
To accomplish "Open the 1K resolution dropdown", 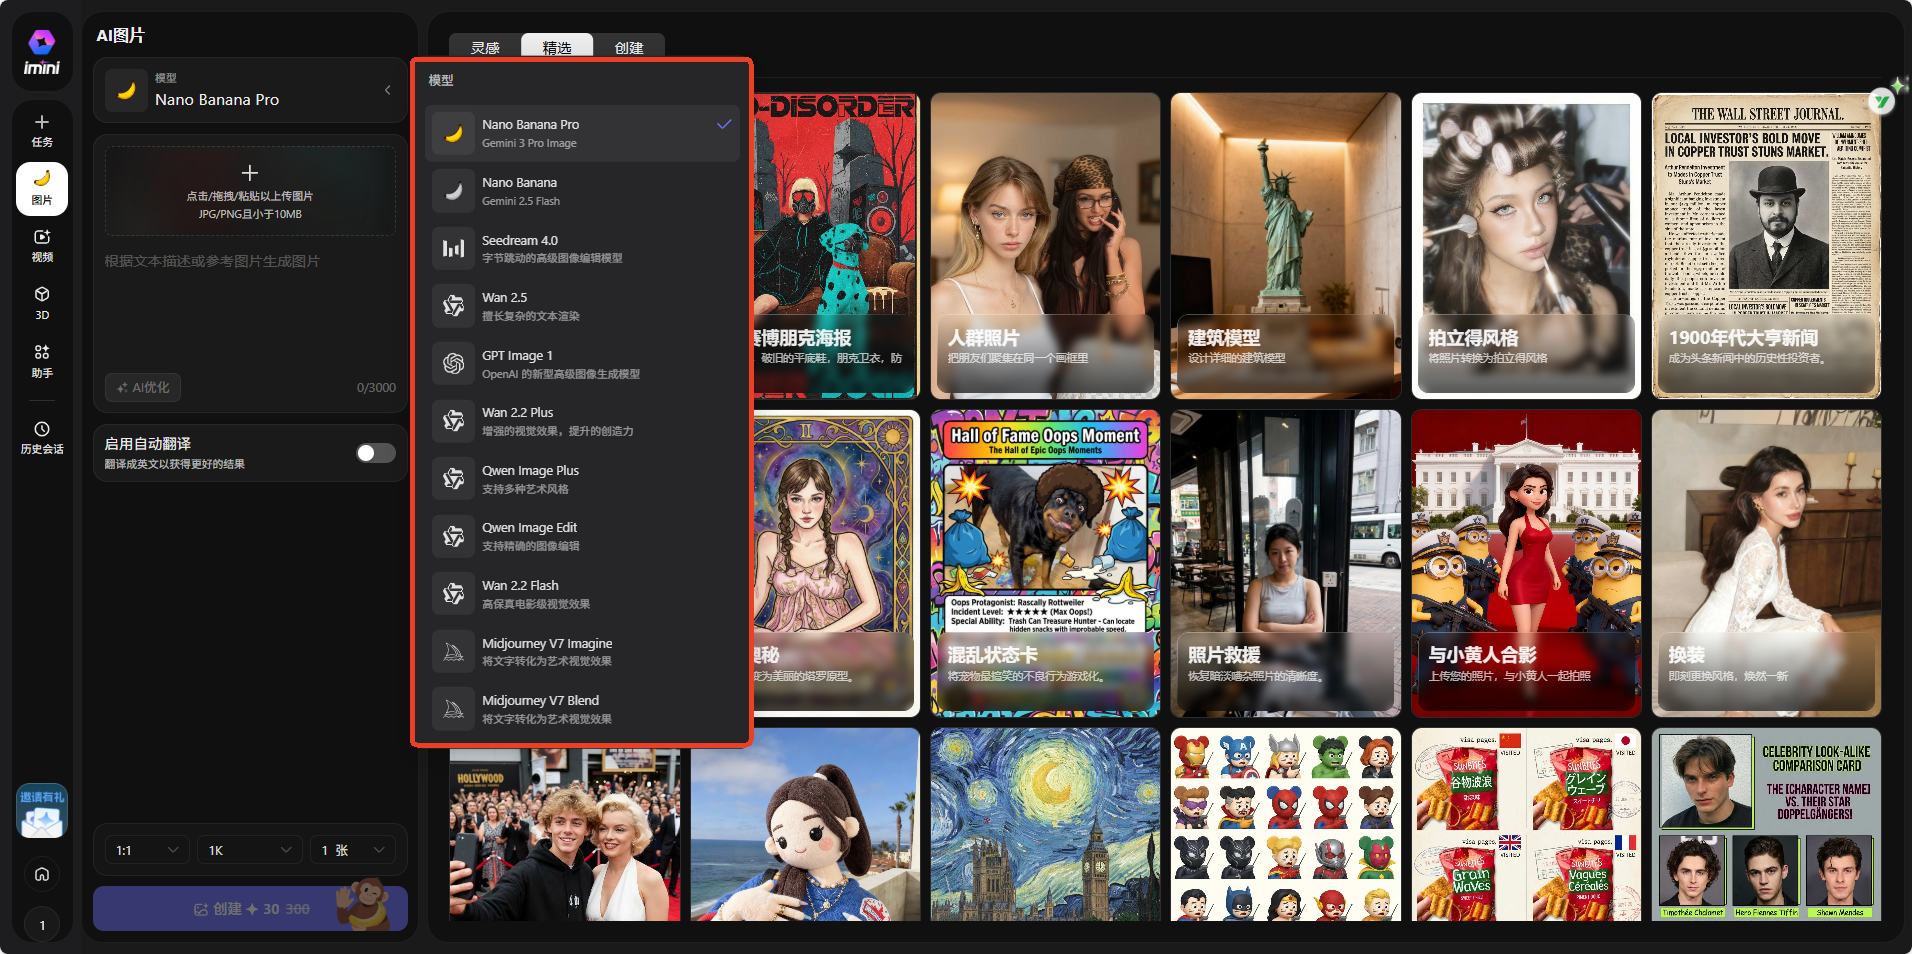I will tap(249, 850).
